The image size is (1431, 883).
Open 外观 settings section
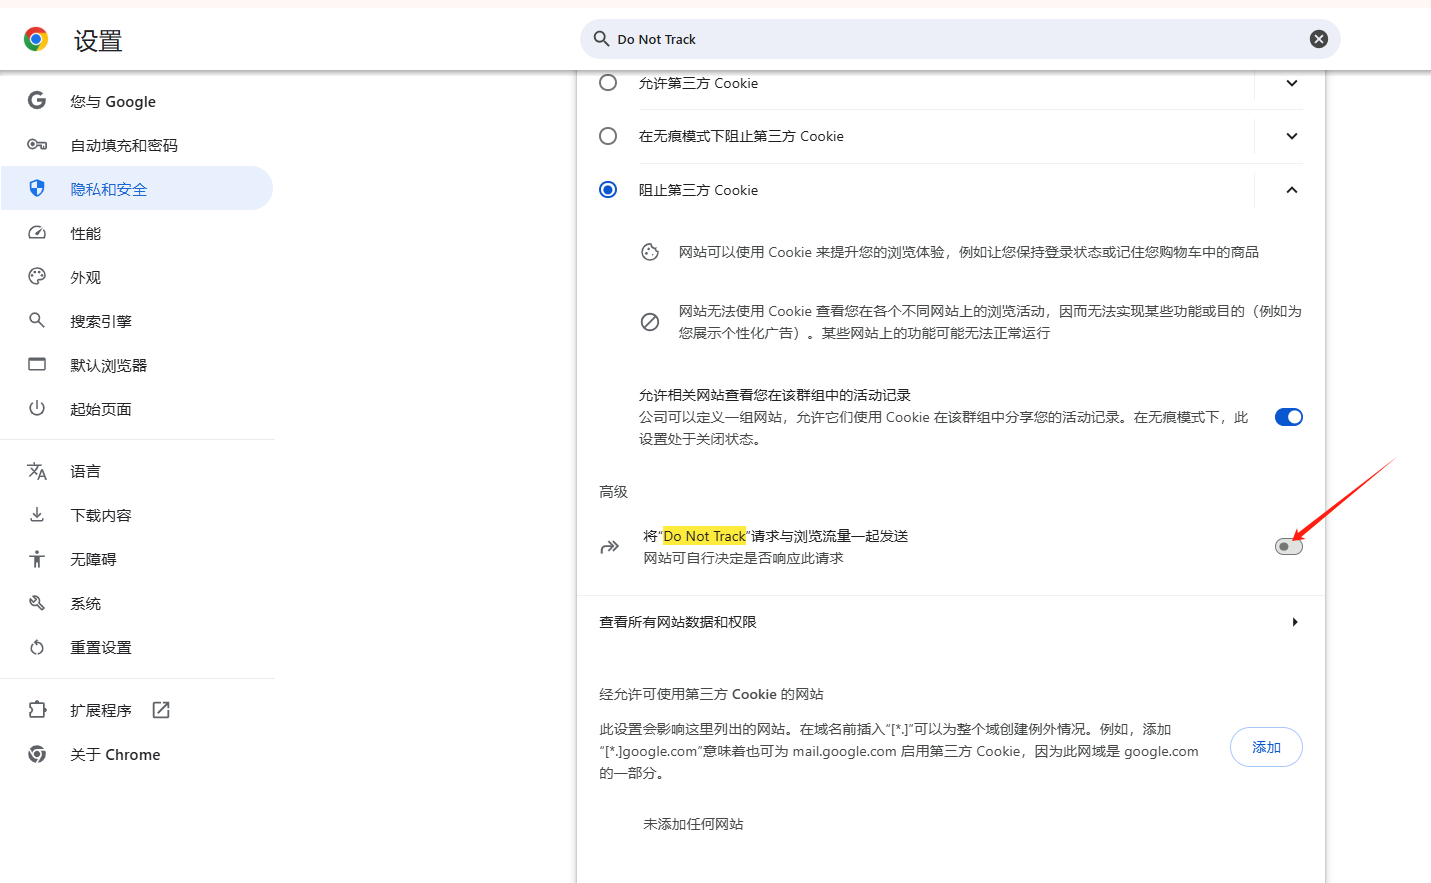[137, 277]
